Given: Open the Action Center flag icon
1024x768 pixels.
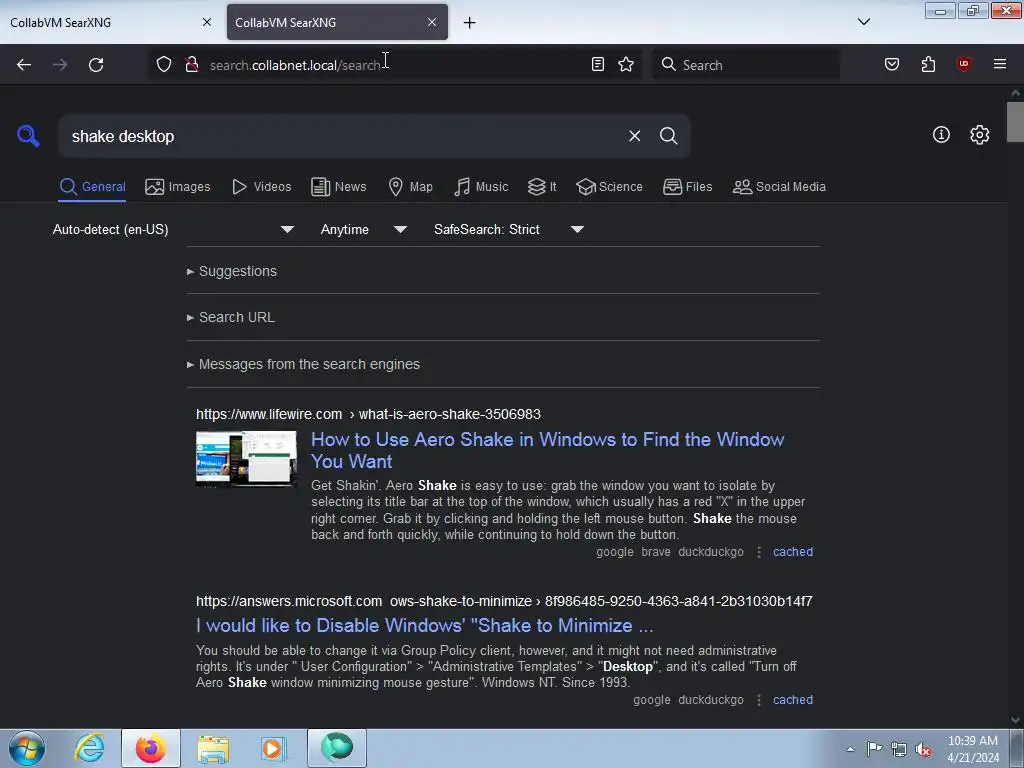Looking at the screenshot, I should click(874, 748).
